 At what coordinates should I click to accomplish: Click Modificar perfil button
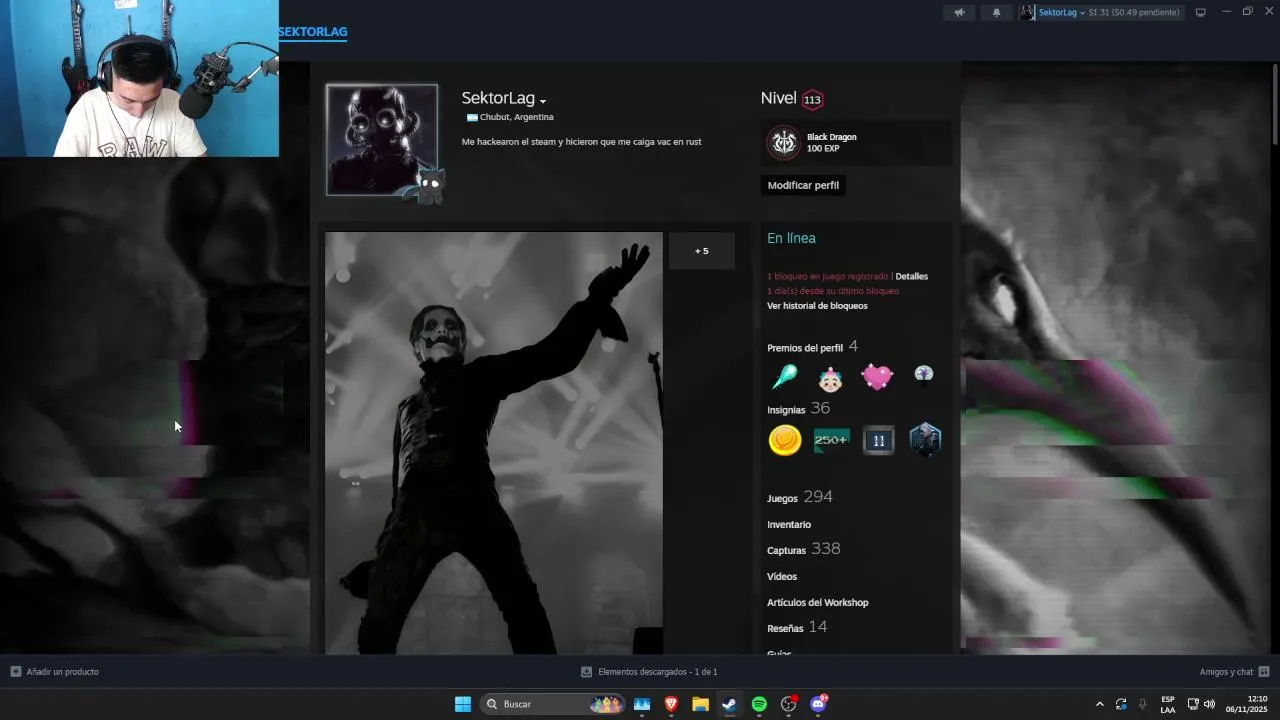click(x=803, y=185)
